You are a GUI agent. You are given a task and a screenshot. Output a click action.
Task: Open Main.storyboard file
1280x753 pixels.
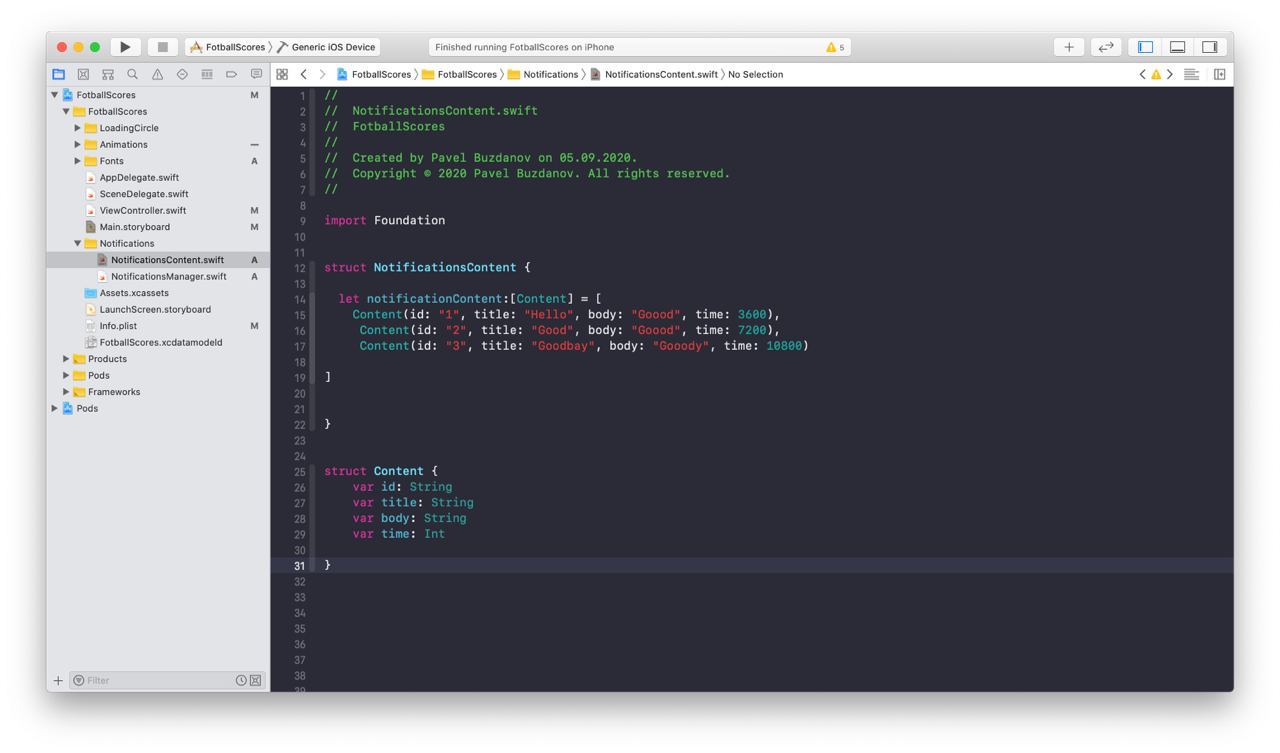click(x=135, y=227)
